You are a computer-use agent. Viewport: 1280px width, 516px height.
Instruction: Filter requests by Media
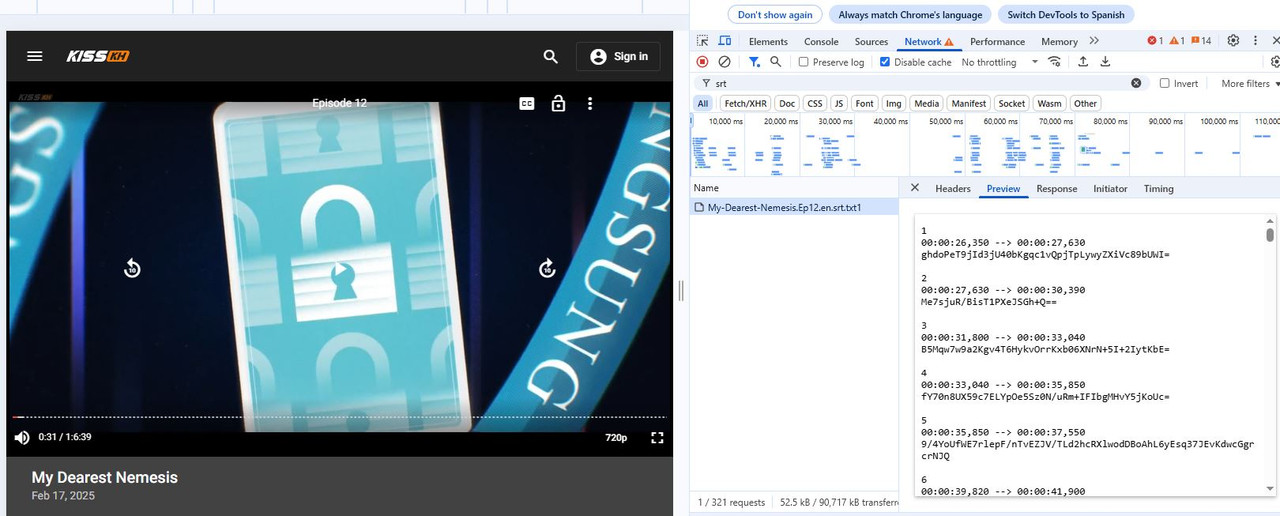pos(927,104)
